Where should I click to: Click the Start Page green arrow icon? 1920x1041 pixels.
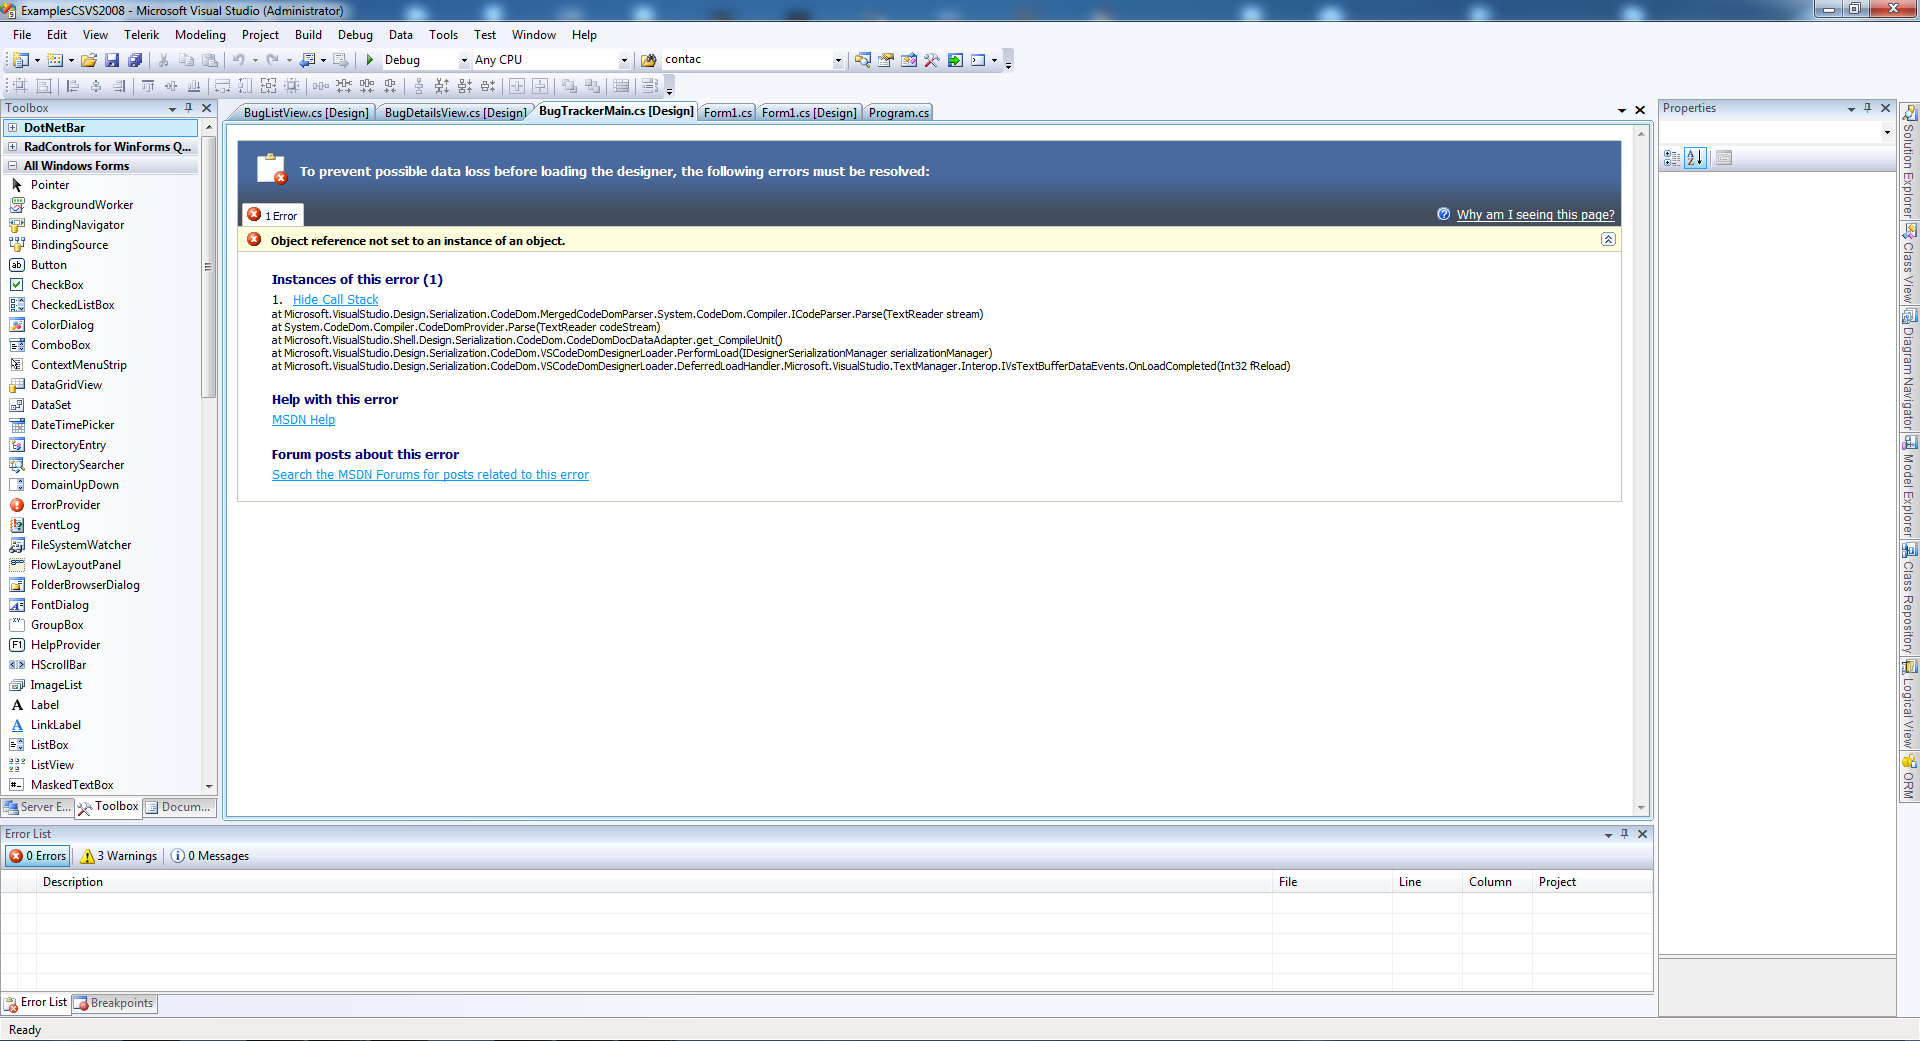coord(955,60)
